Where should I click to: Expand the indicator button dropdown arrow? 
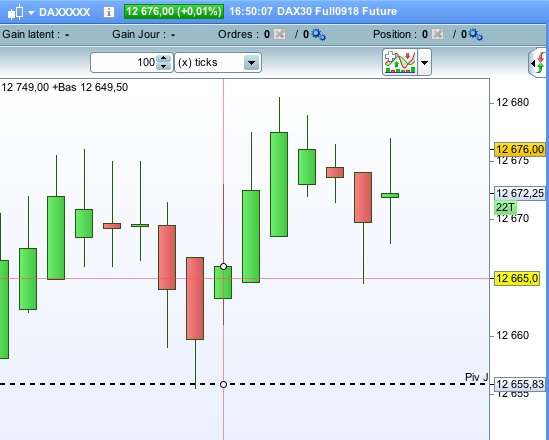(x=424, y=63)
